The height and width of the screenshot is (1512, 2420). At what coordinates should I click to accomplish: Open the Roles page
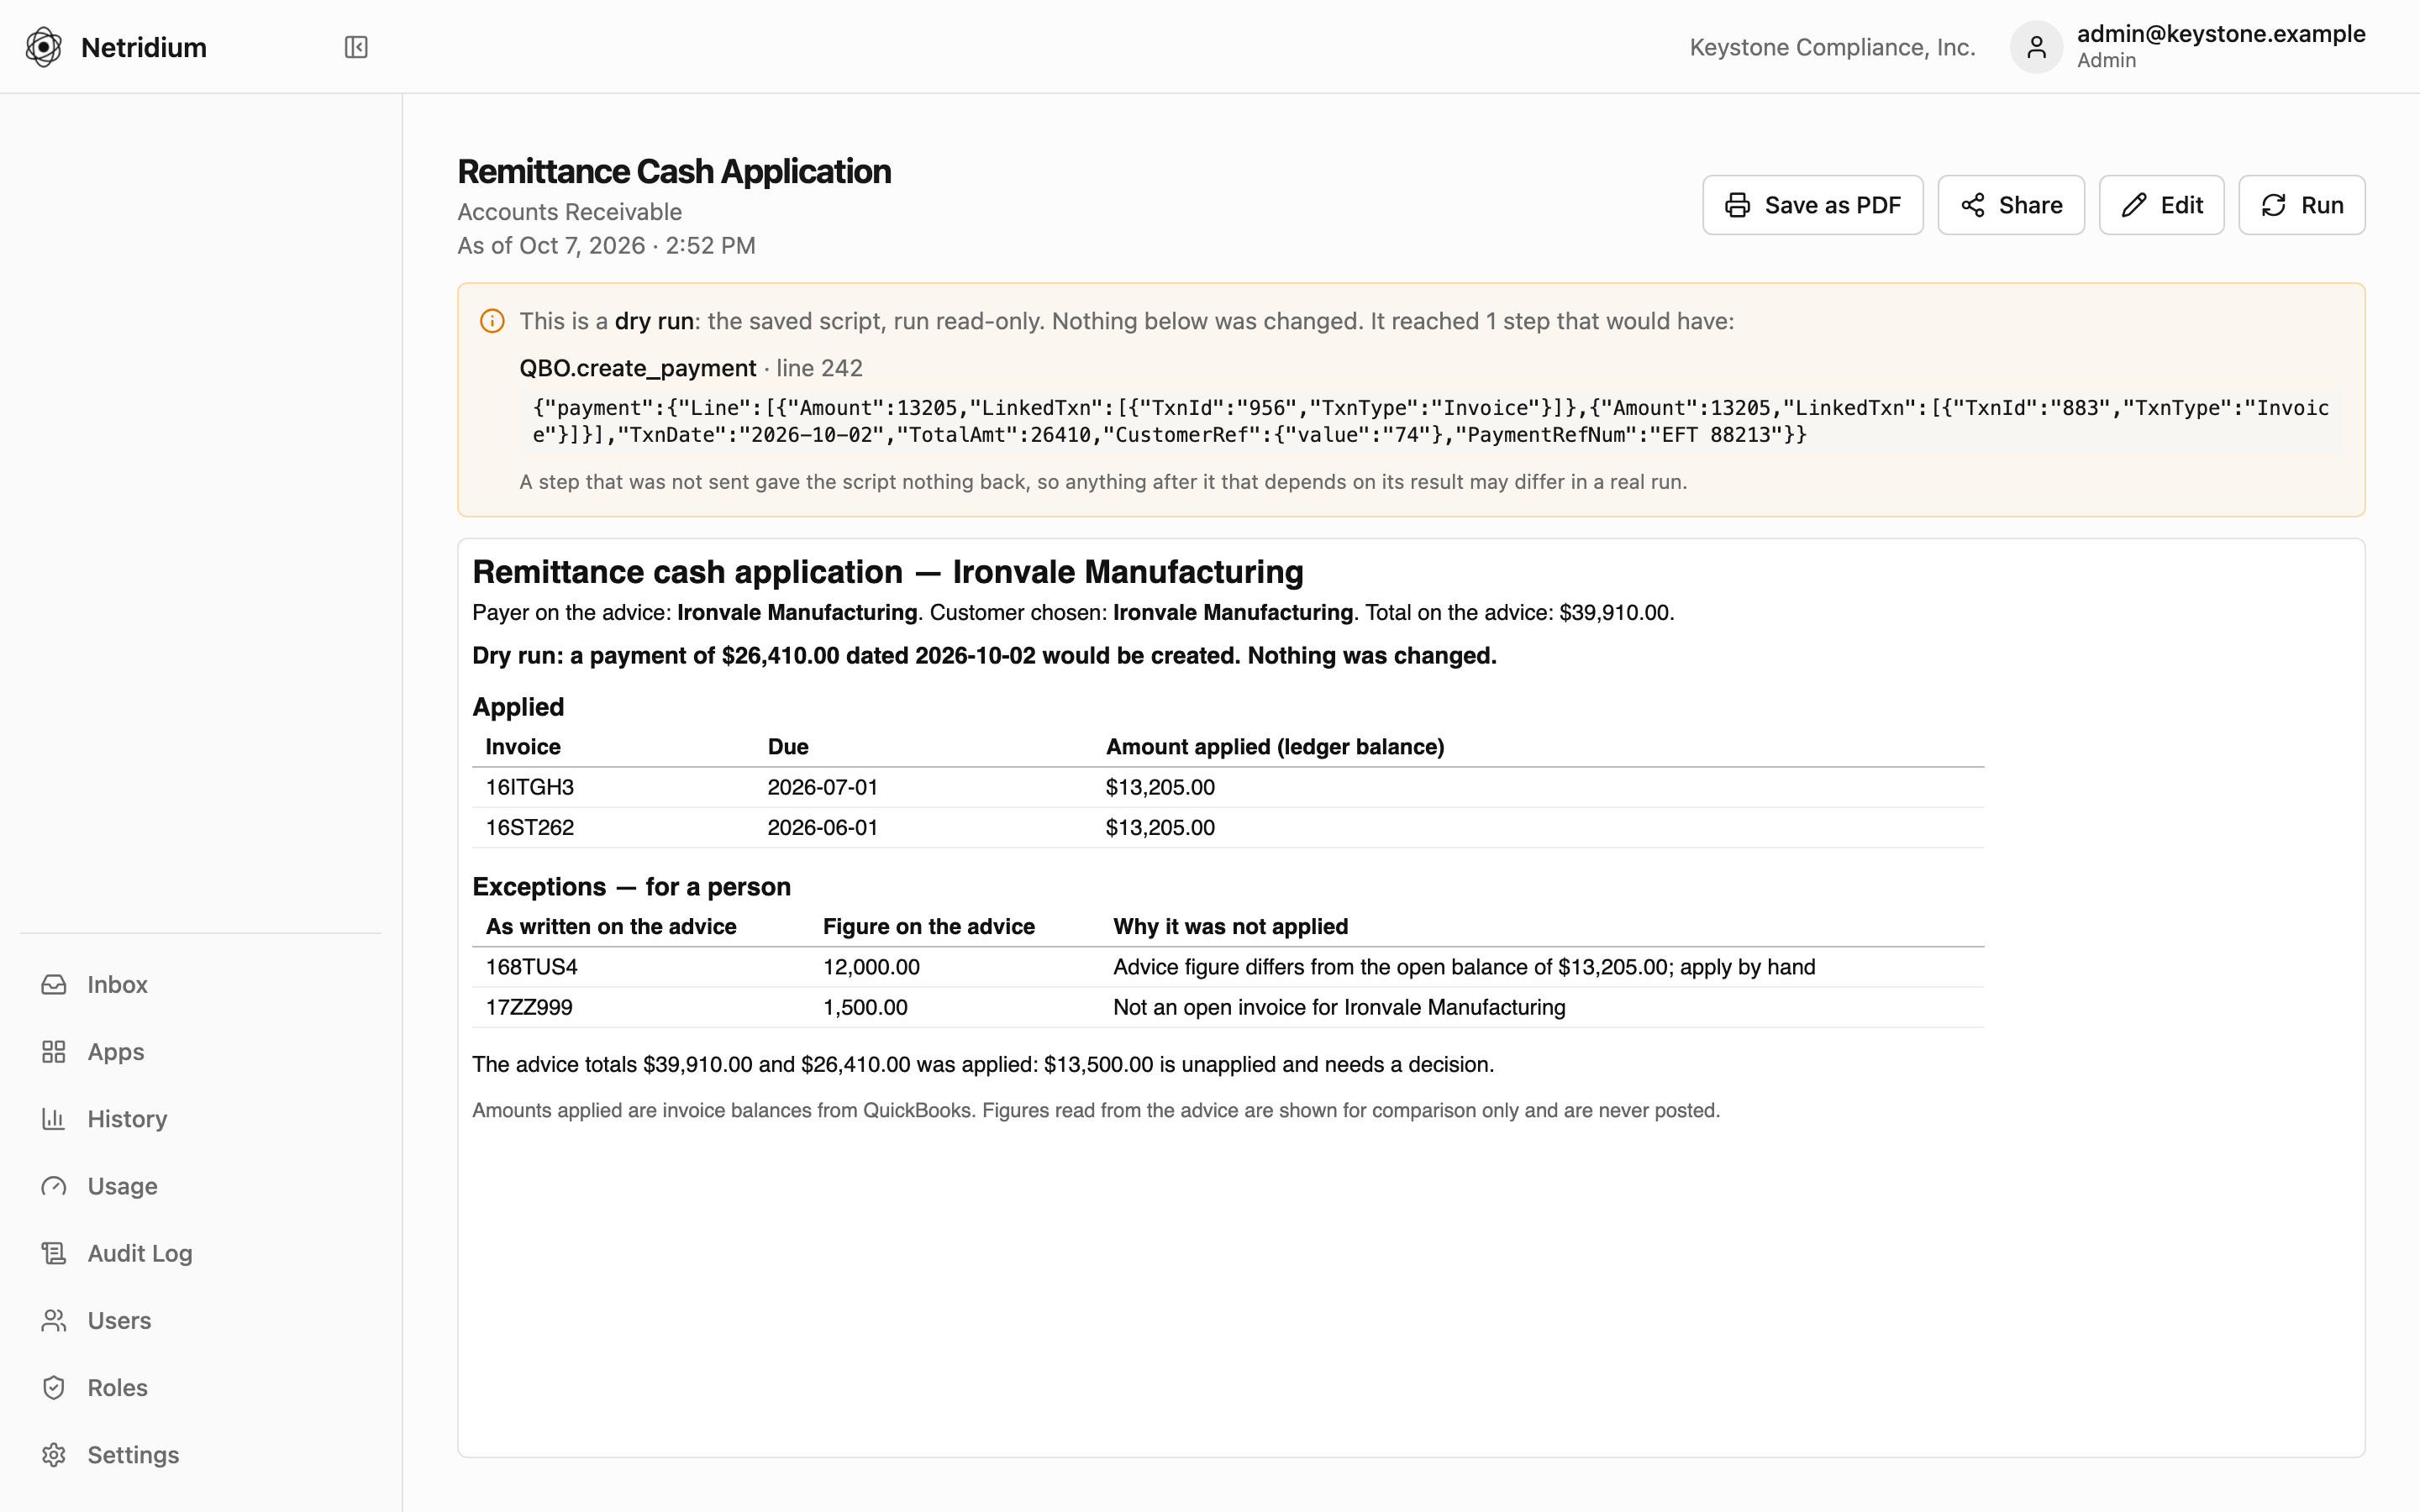201,1388
